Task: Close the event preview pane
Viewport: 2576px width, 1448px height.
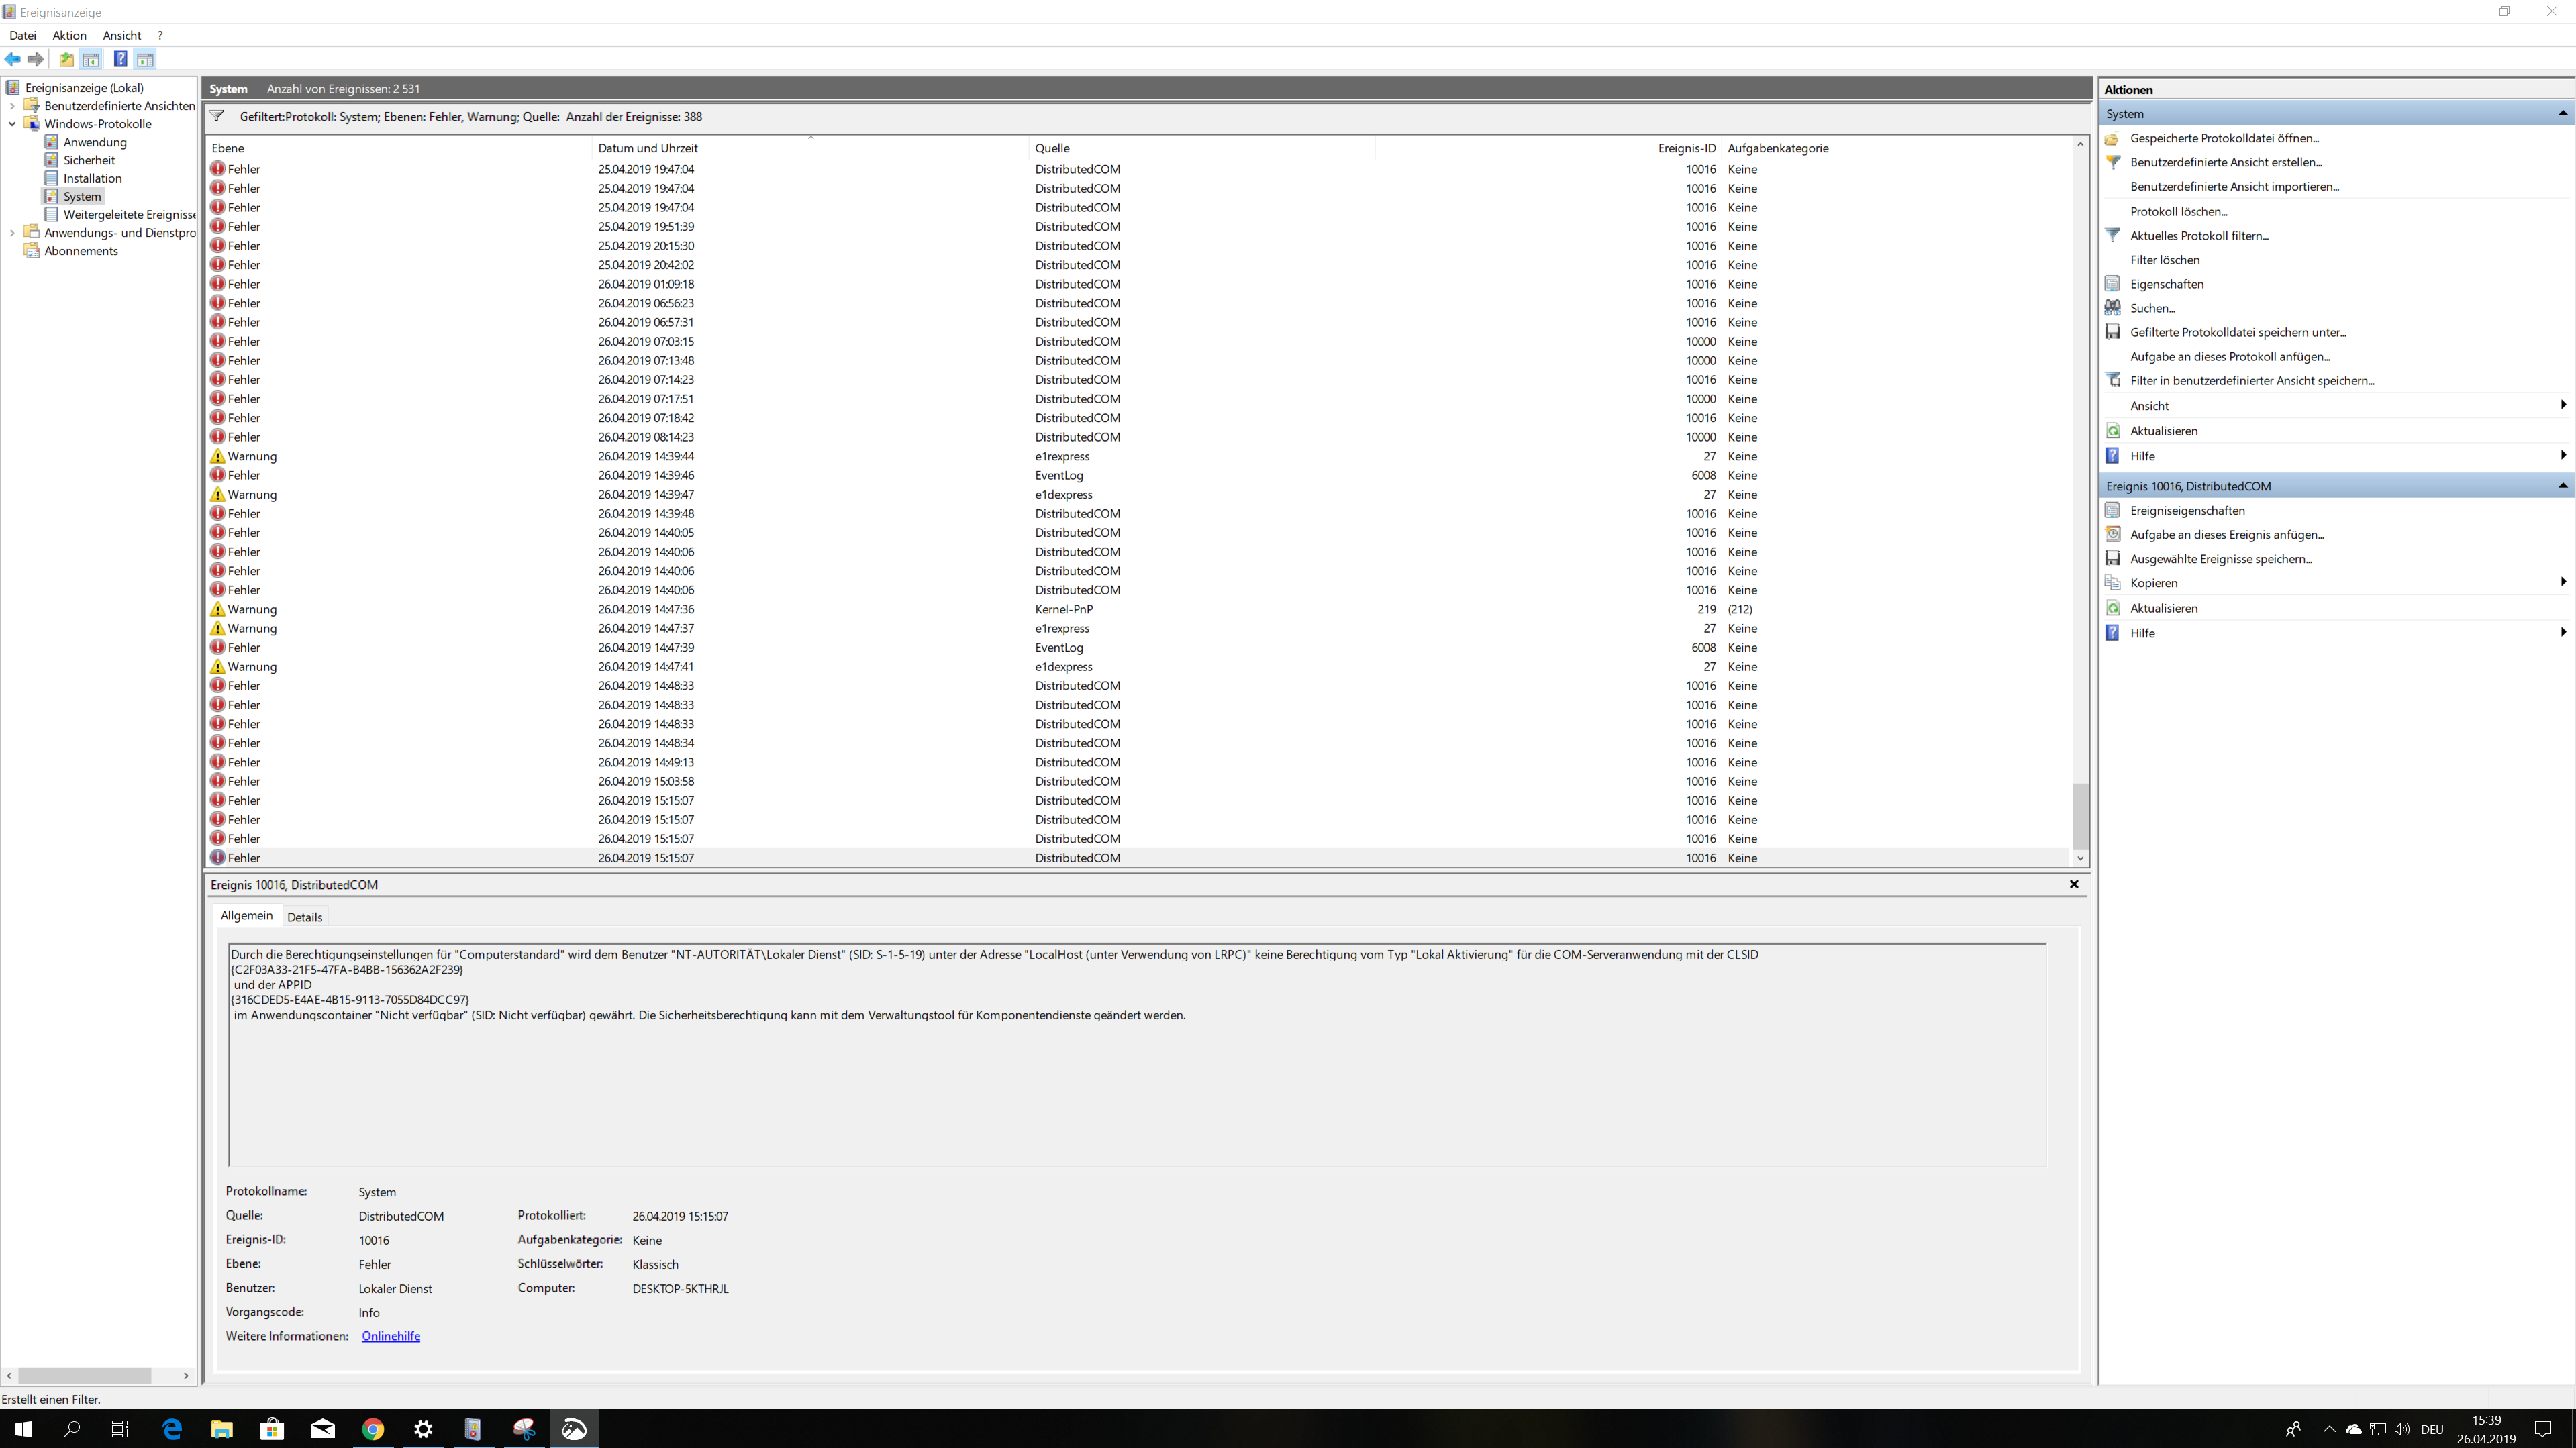Action: [x=2074, y=884]
